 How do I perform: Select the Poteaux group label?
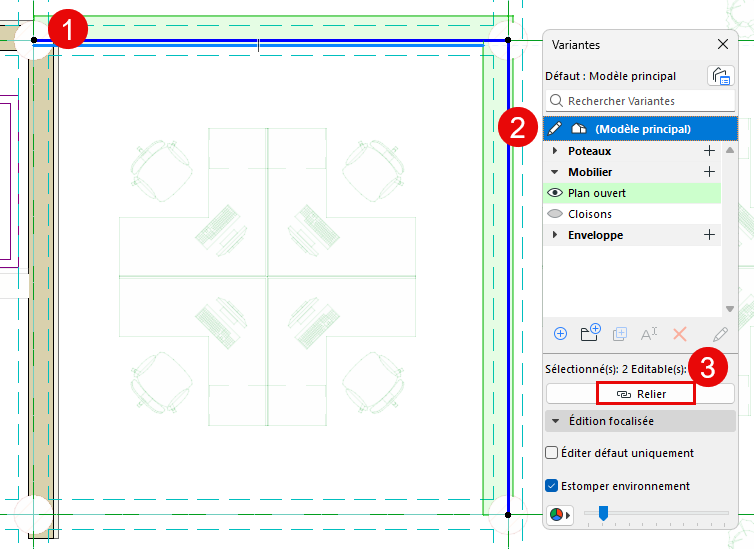coord(590,151)
